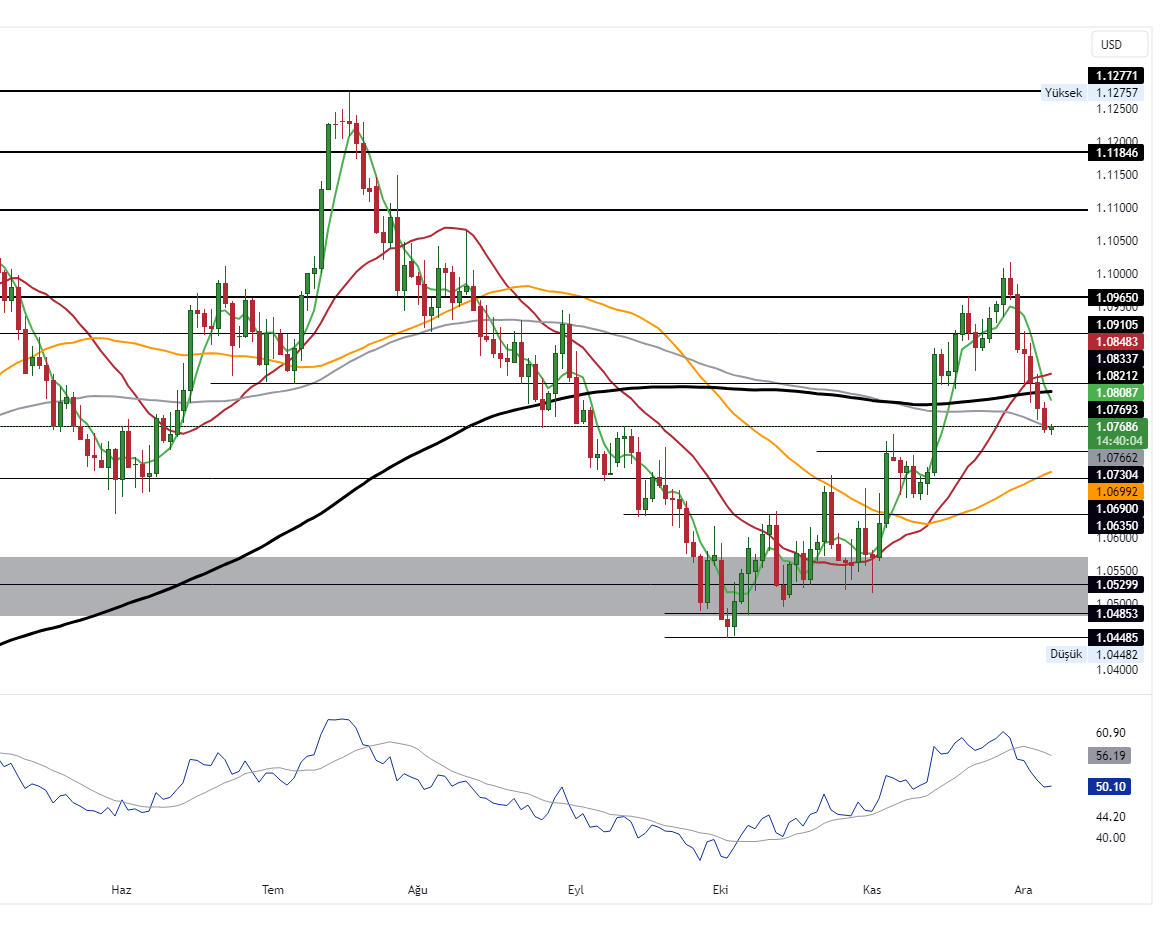
Task: Click the 1.12771 price label
Action: [1117, 76]
